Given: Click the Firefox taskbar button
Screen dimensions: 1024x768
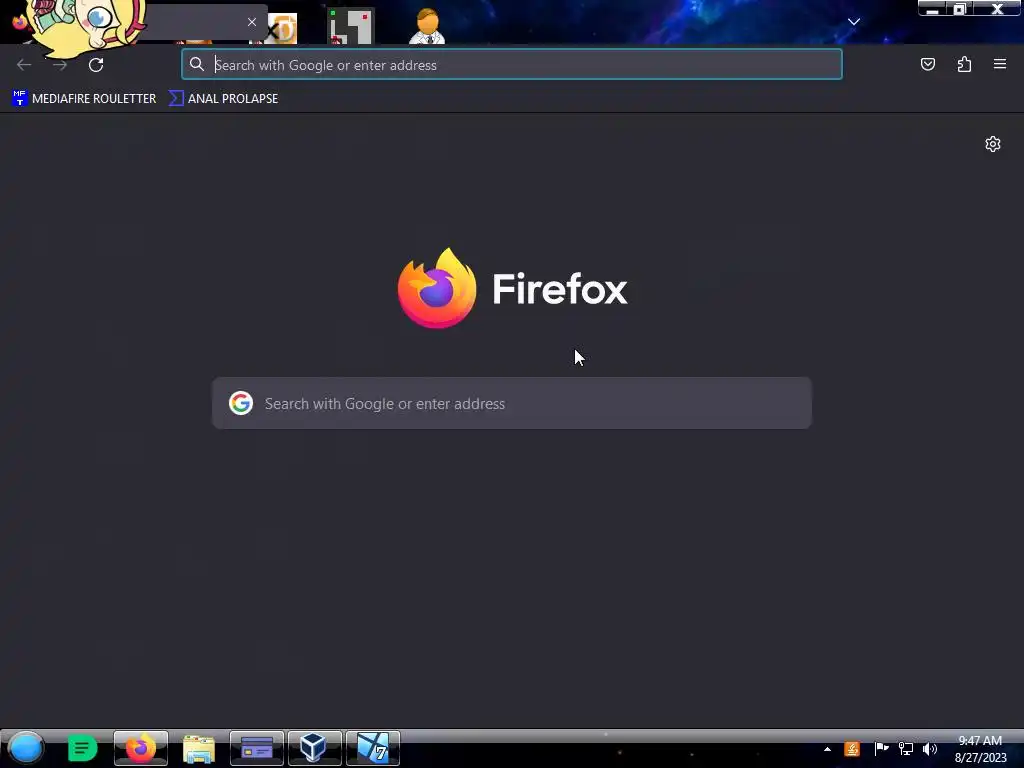Looking at the screenshot, I should tap(140, 748).
